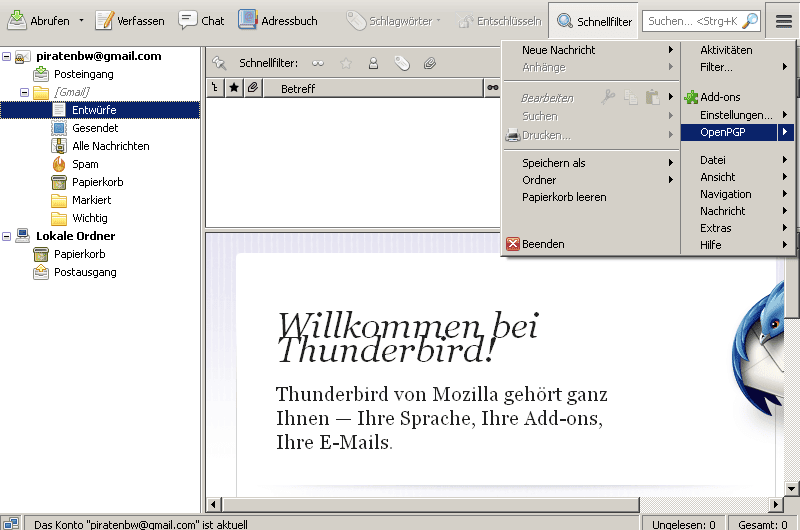Expand the Filter... submenu

(x=738, y=67)
